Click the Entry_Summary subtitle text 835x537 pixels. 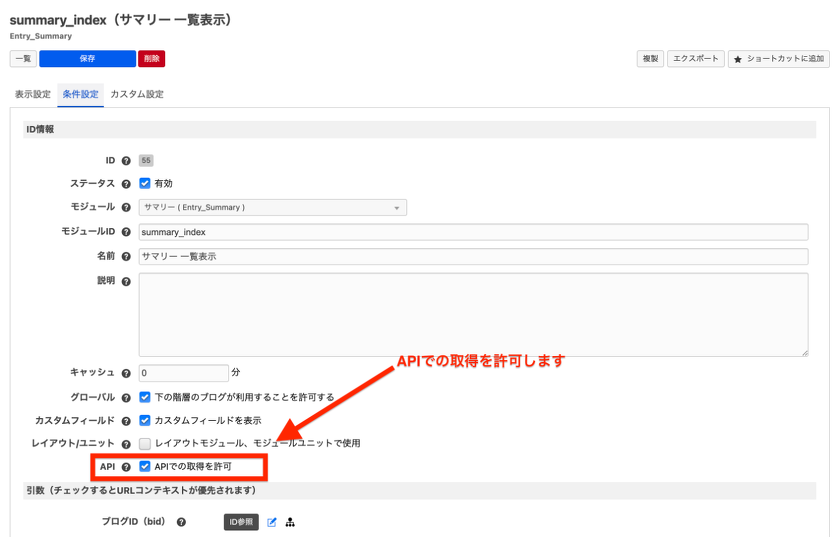pyautogui.click(x=40, y=36)
